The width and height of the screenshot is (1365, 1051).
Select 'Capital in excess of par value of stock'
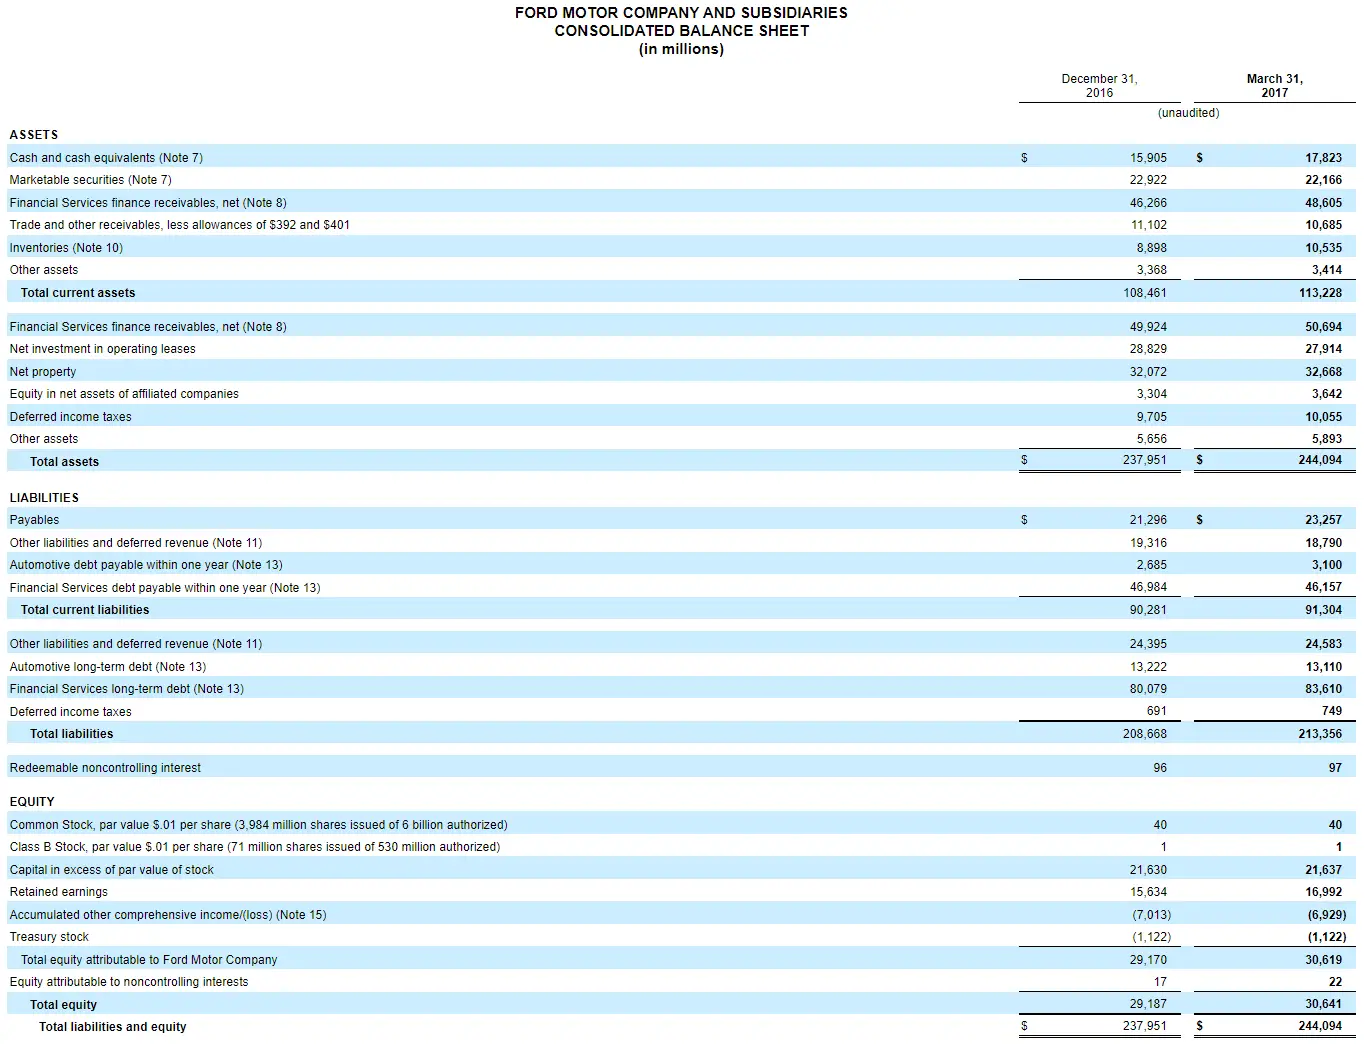point(112,870)
